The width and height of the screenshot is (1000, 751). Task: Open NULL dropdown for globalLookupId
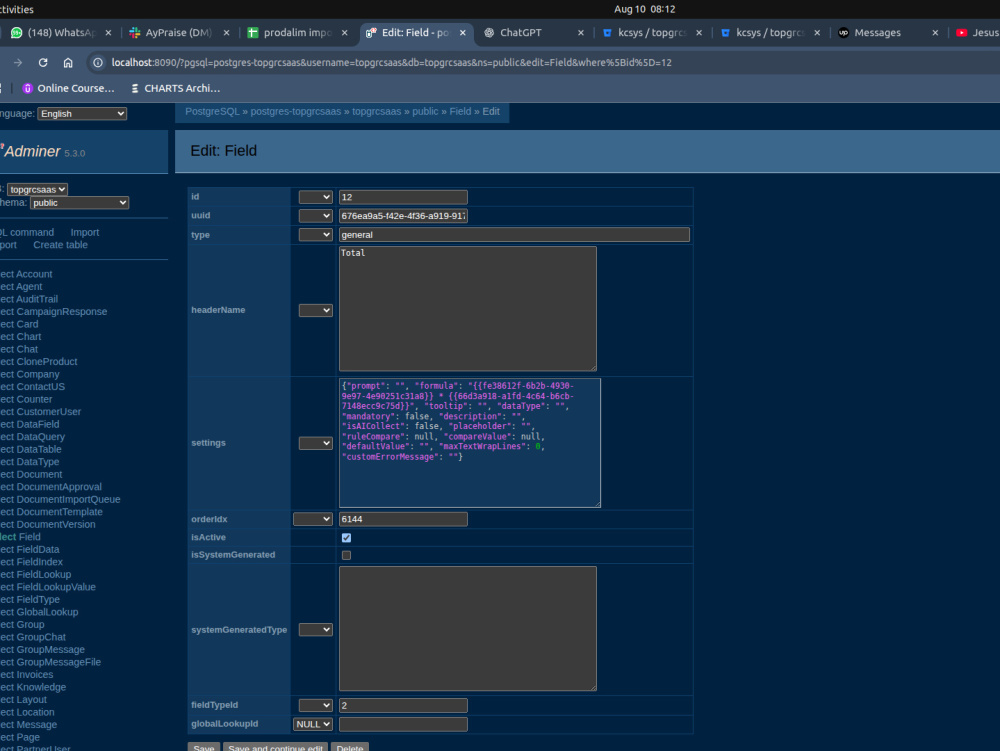click(x=312, y=724)
